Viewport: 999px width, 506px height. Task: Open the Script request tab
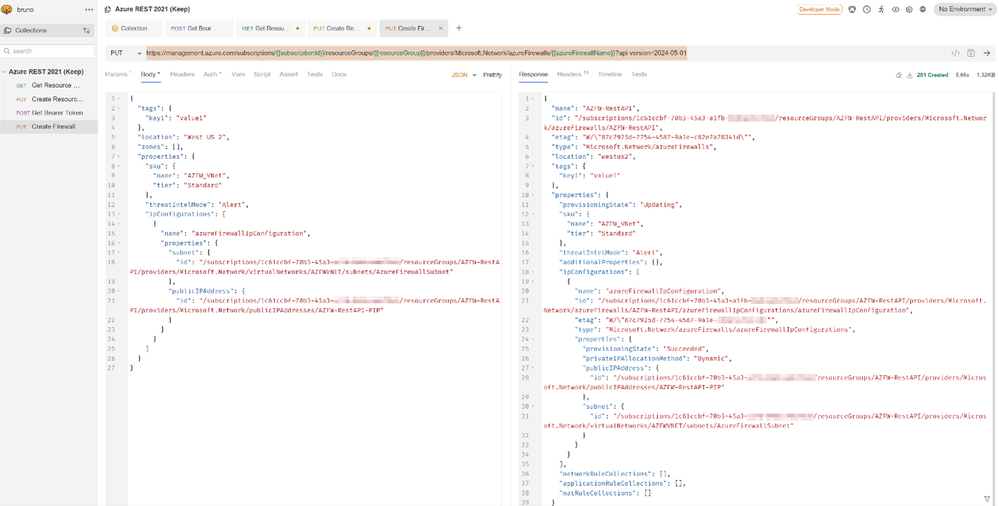(262, 75)
